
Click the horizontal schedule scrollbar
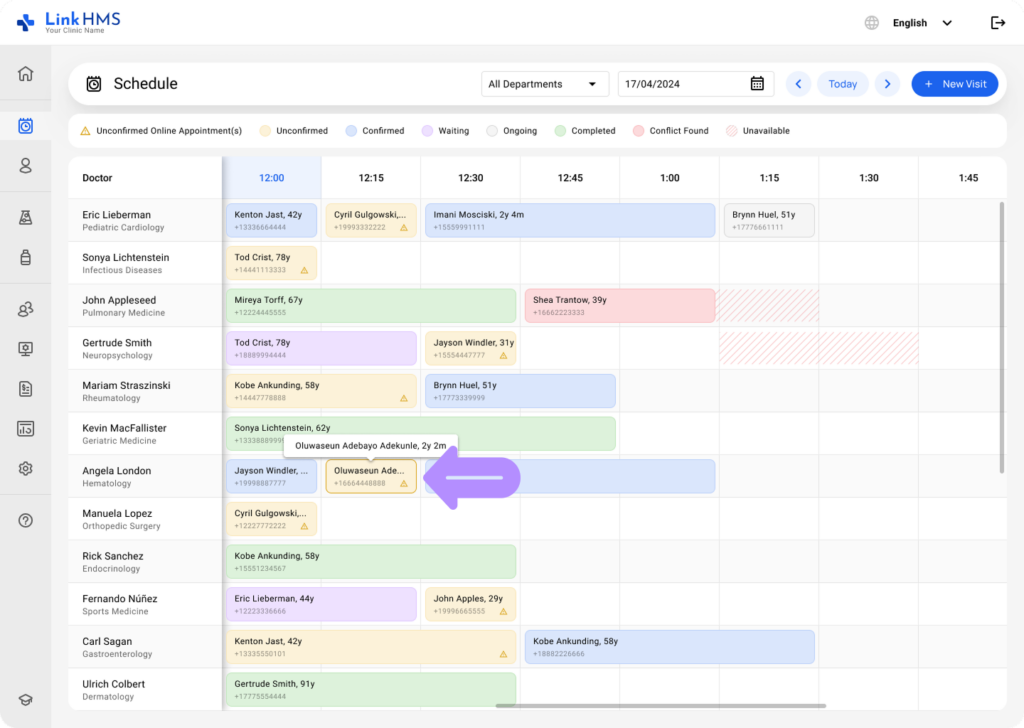(x=661, y=706)
